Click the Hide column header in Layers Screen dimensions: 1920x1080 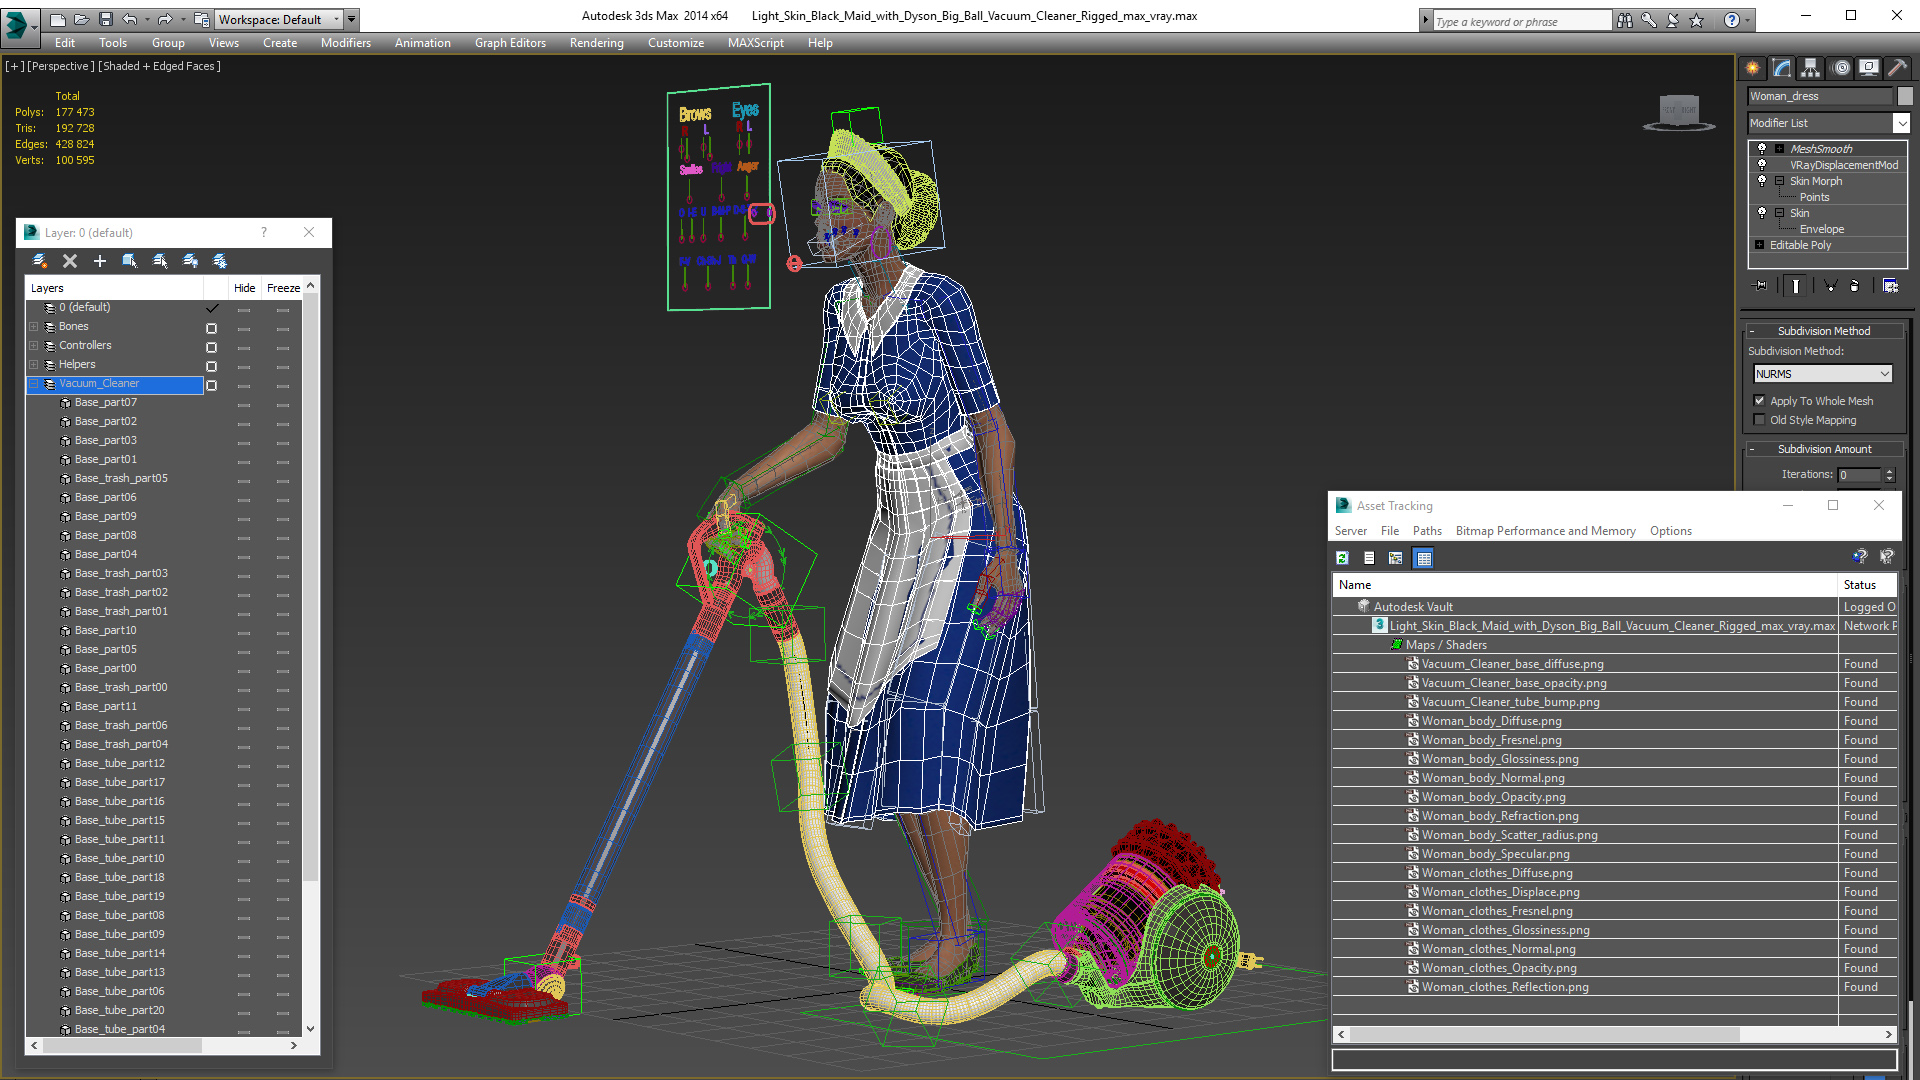point(245,288)
